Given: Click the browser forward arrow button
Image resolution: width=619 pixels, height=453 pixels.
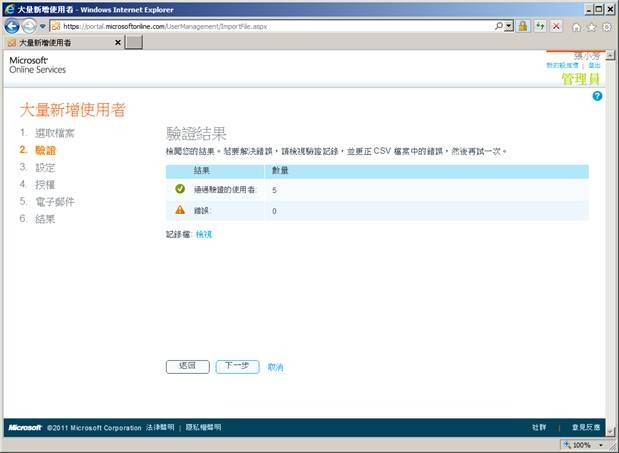Looking at the screenshot, I should 29,26.
